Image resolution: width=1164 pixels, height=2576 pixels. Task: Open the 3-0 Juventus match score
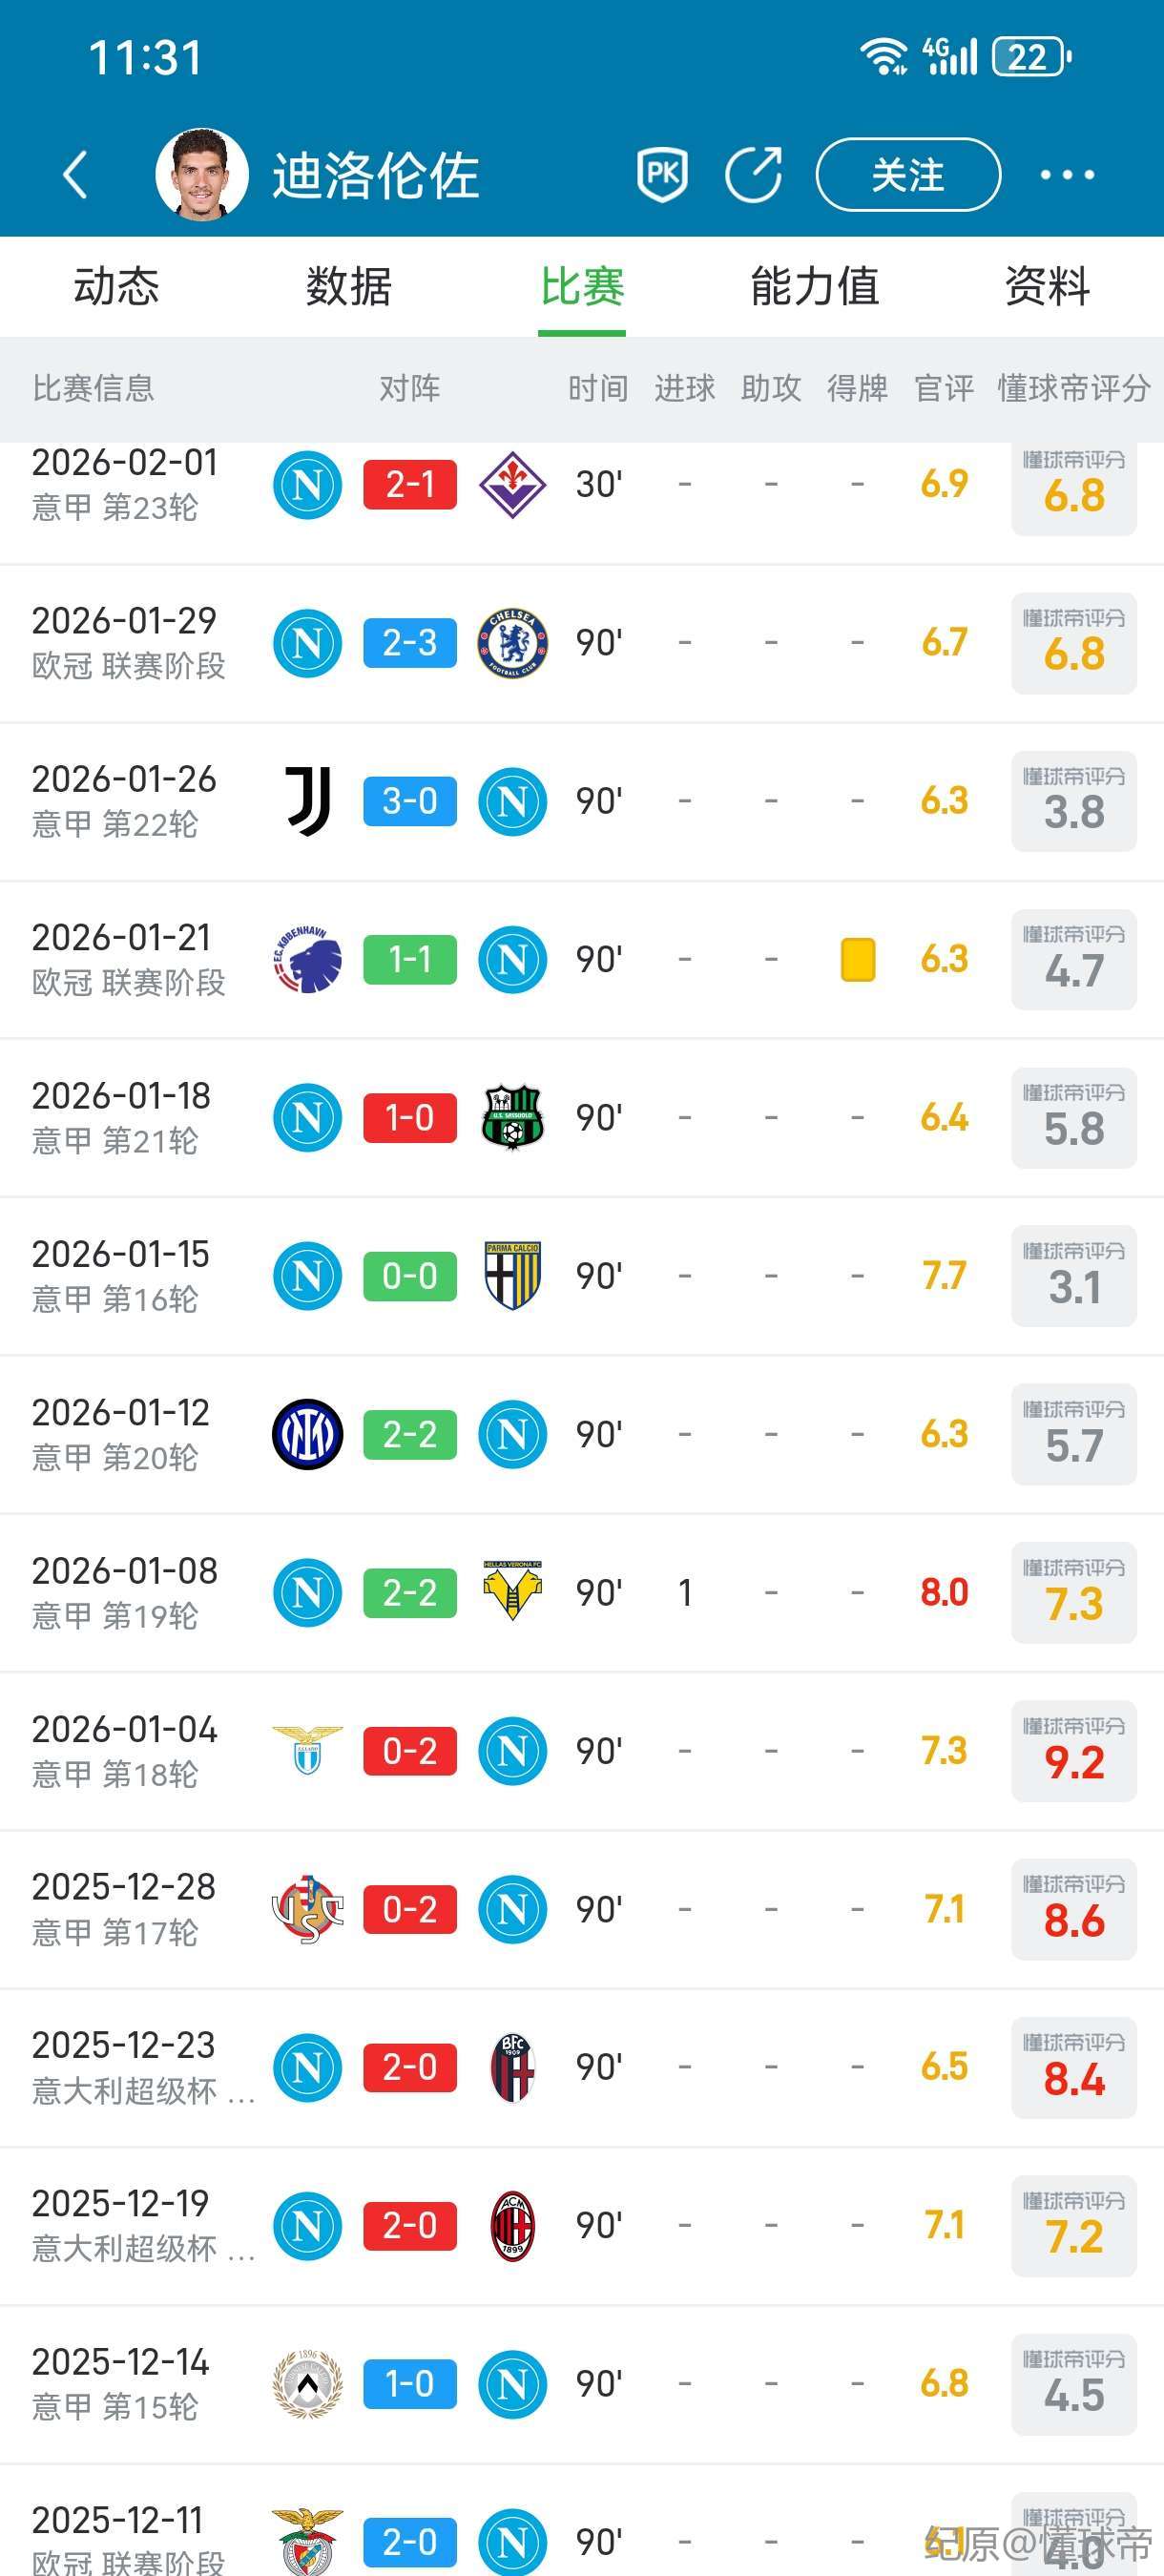[x=410, y=801]
